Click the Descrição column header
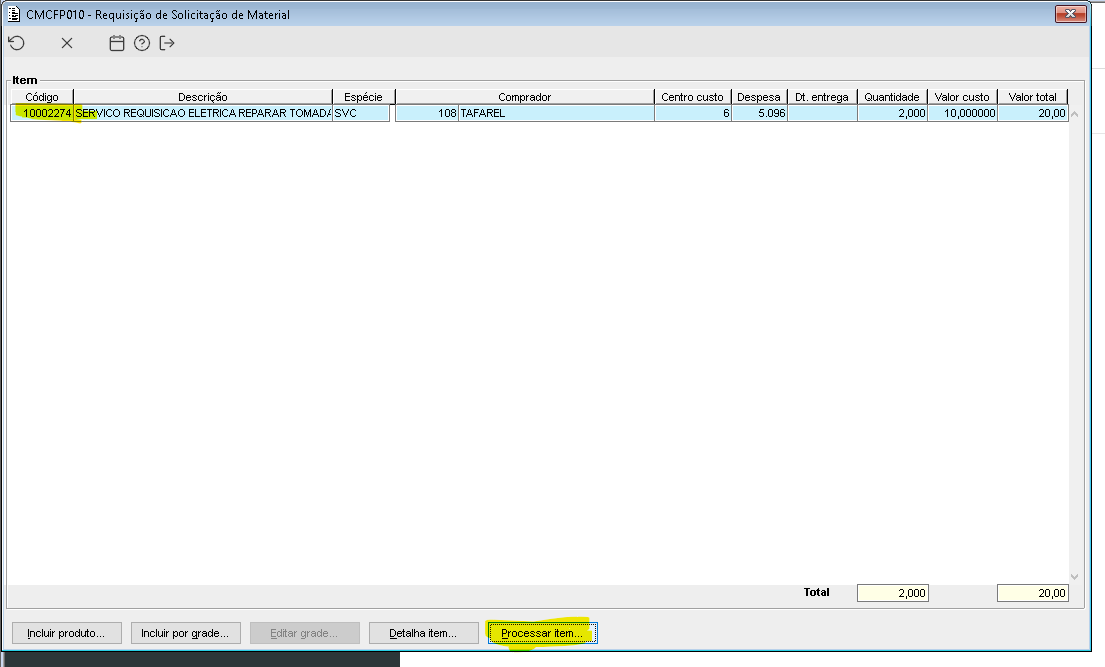Screen dimensions: 1105x667 pos(202,97)
